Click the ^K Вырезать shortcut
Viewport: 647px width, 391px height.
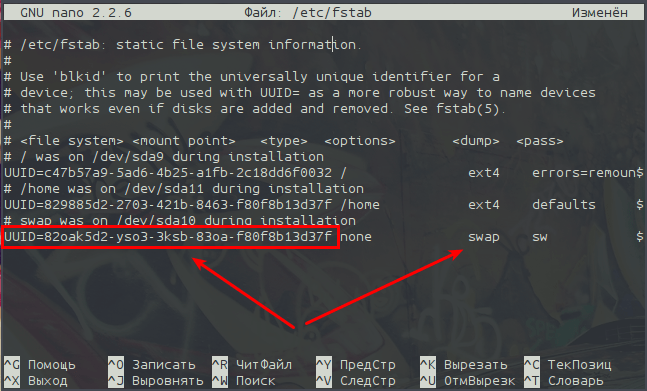tap(464, 365)
